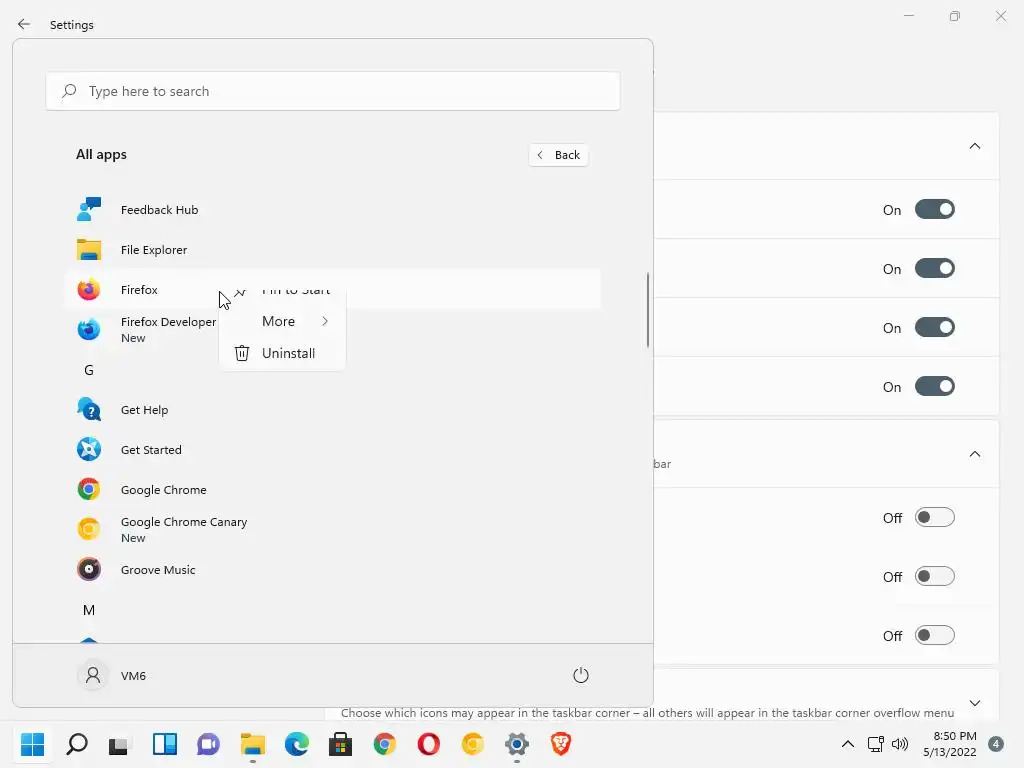Turn on the third Off toggle in Settings

[x=935, y=635]
